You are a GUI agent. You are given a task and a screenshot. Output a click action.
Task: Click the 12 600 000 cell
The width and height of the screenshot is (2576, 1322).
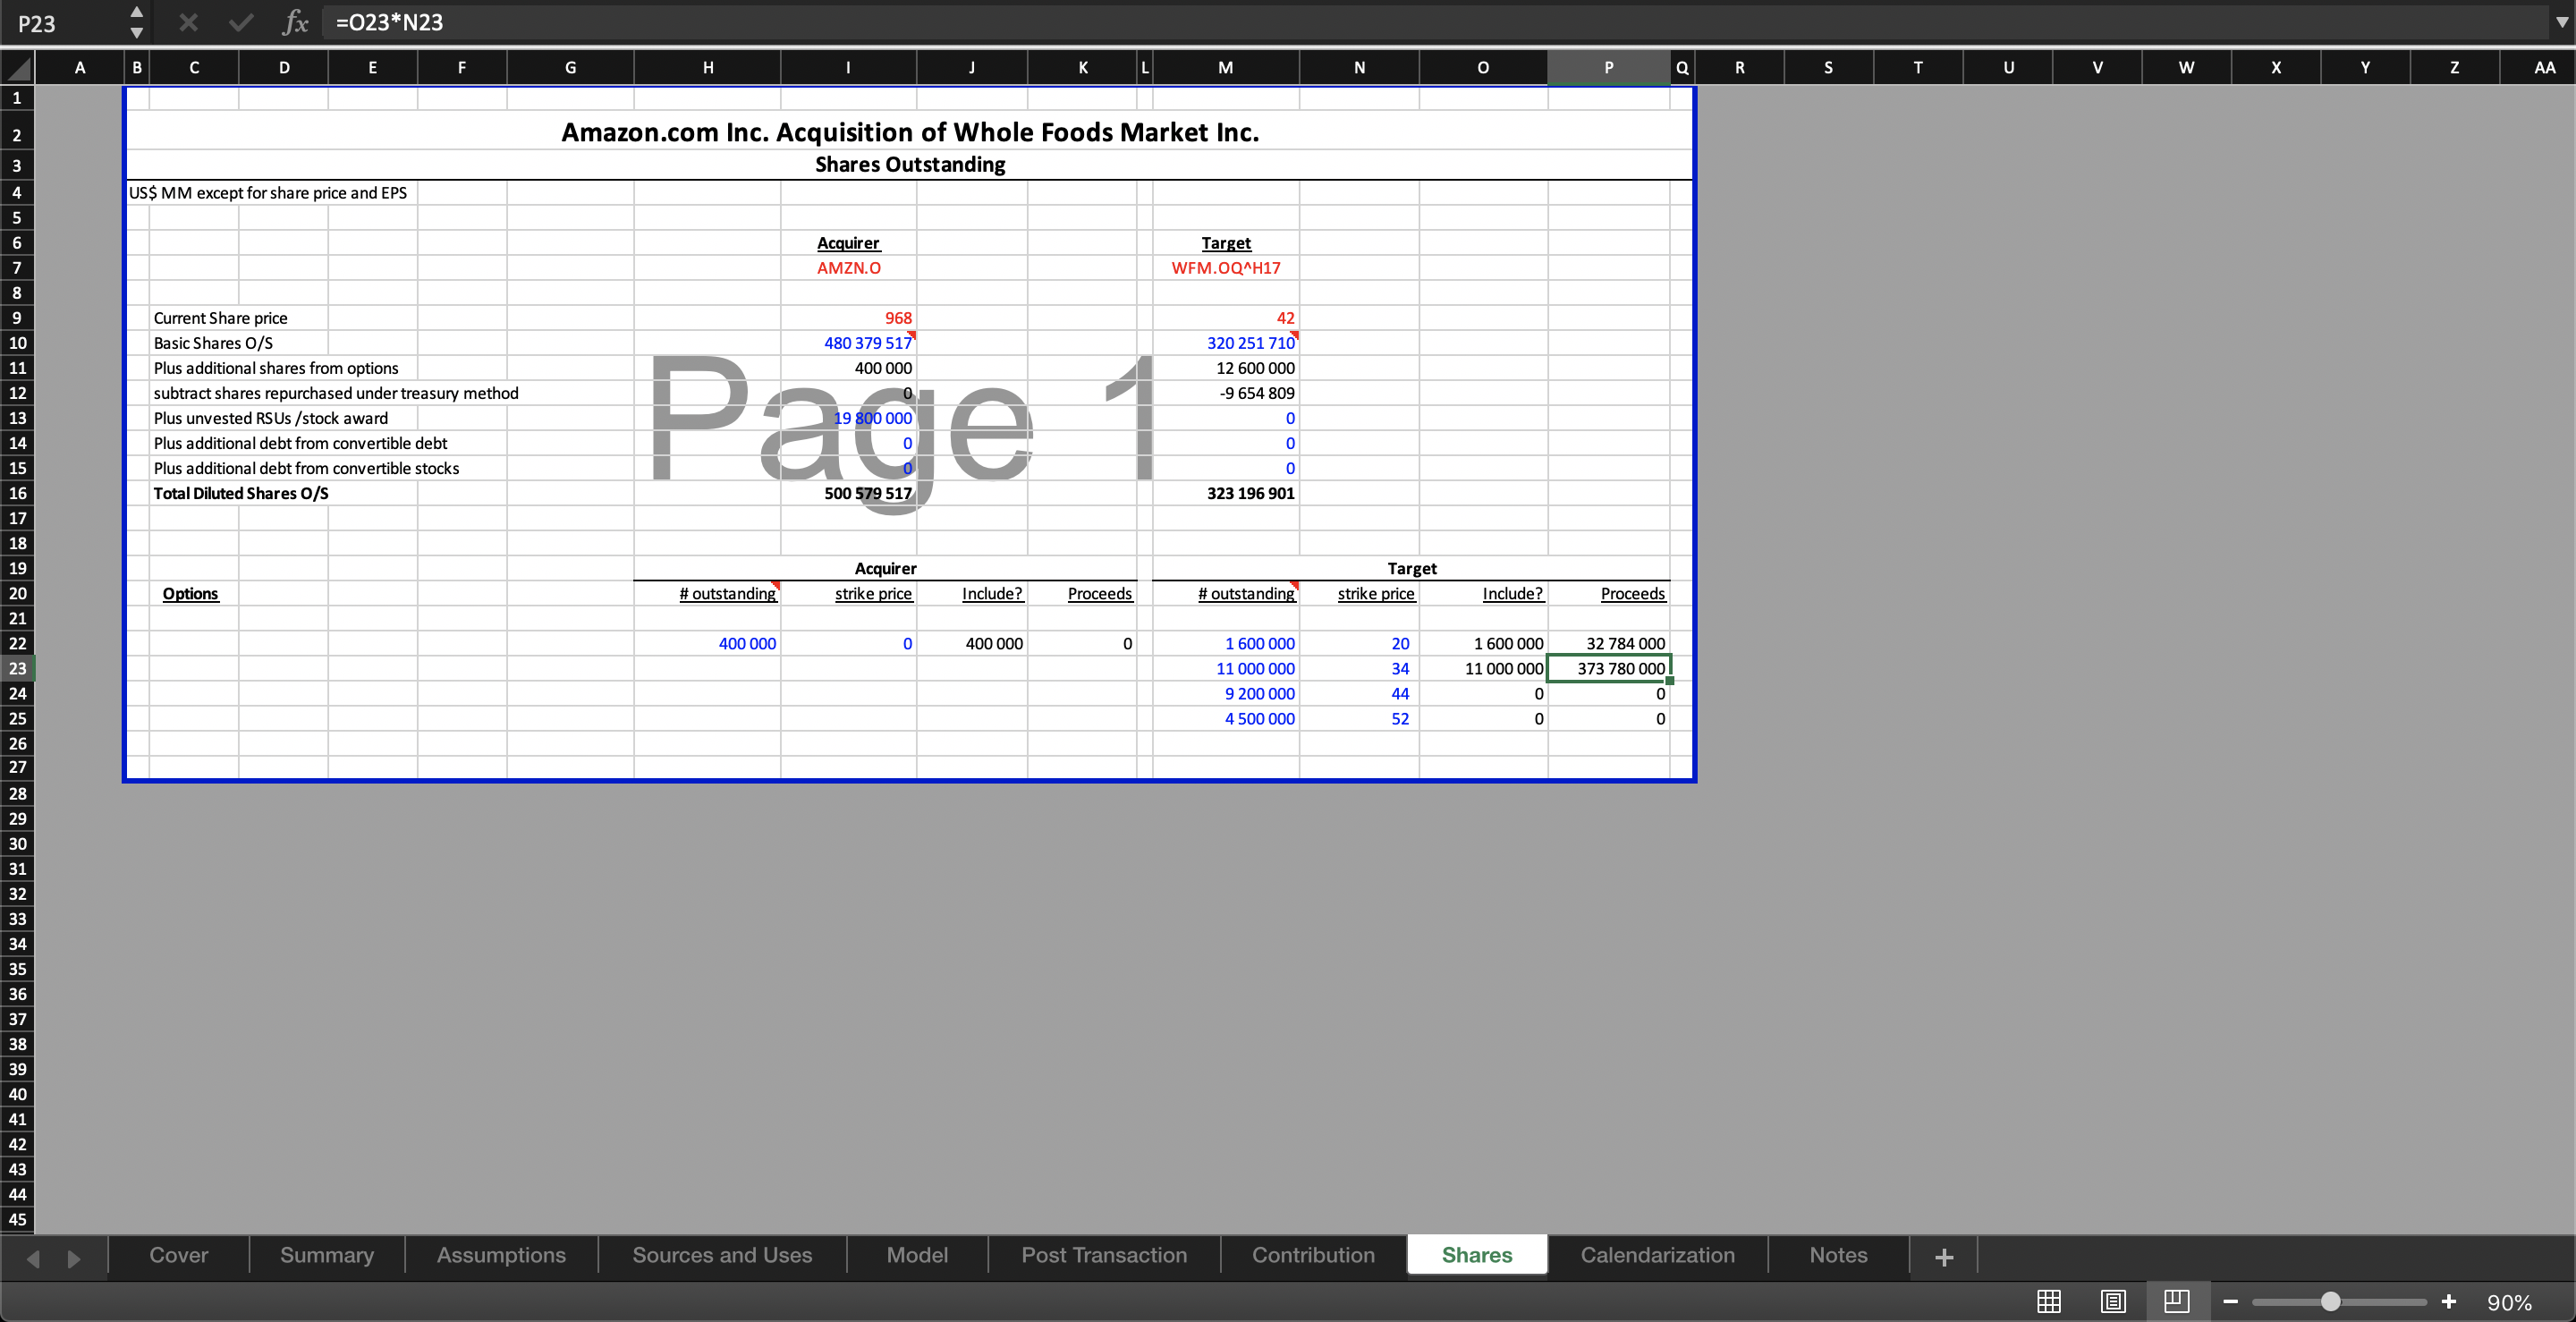pos(1225,368)
